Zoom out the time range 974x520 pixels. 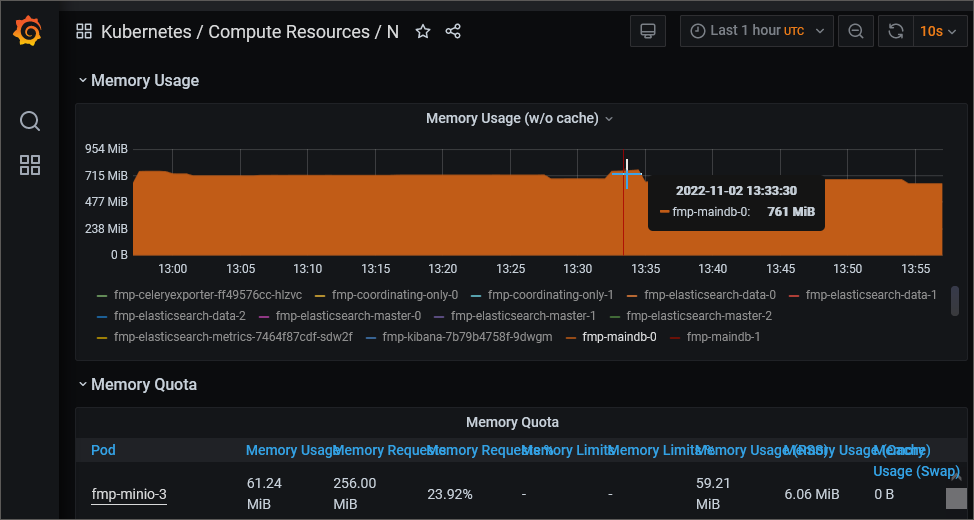(856, 31)
